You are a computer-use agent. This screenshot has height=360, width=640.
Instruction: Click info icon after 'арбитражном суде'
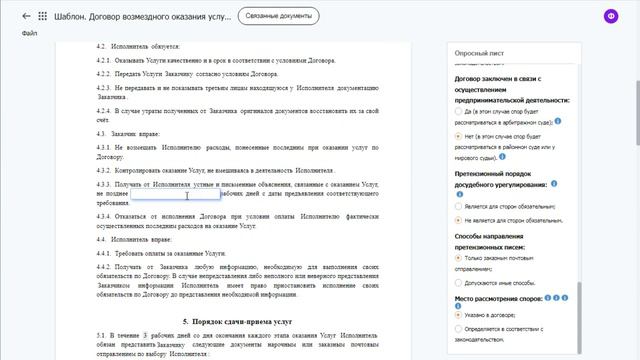point(558,121)
